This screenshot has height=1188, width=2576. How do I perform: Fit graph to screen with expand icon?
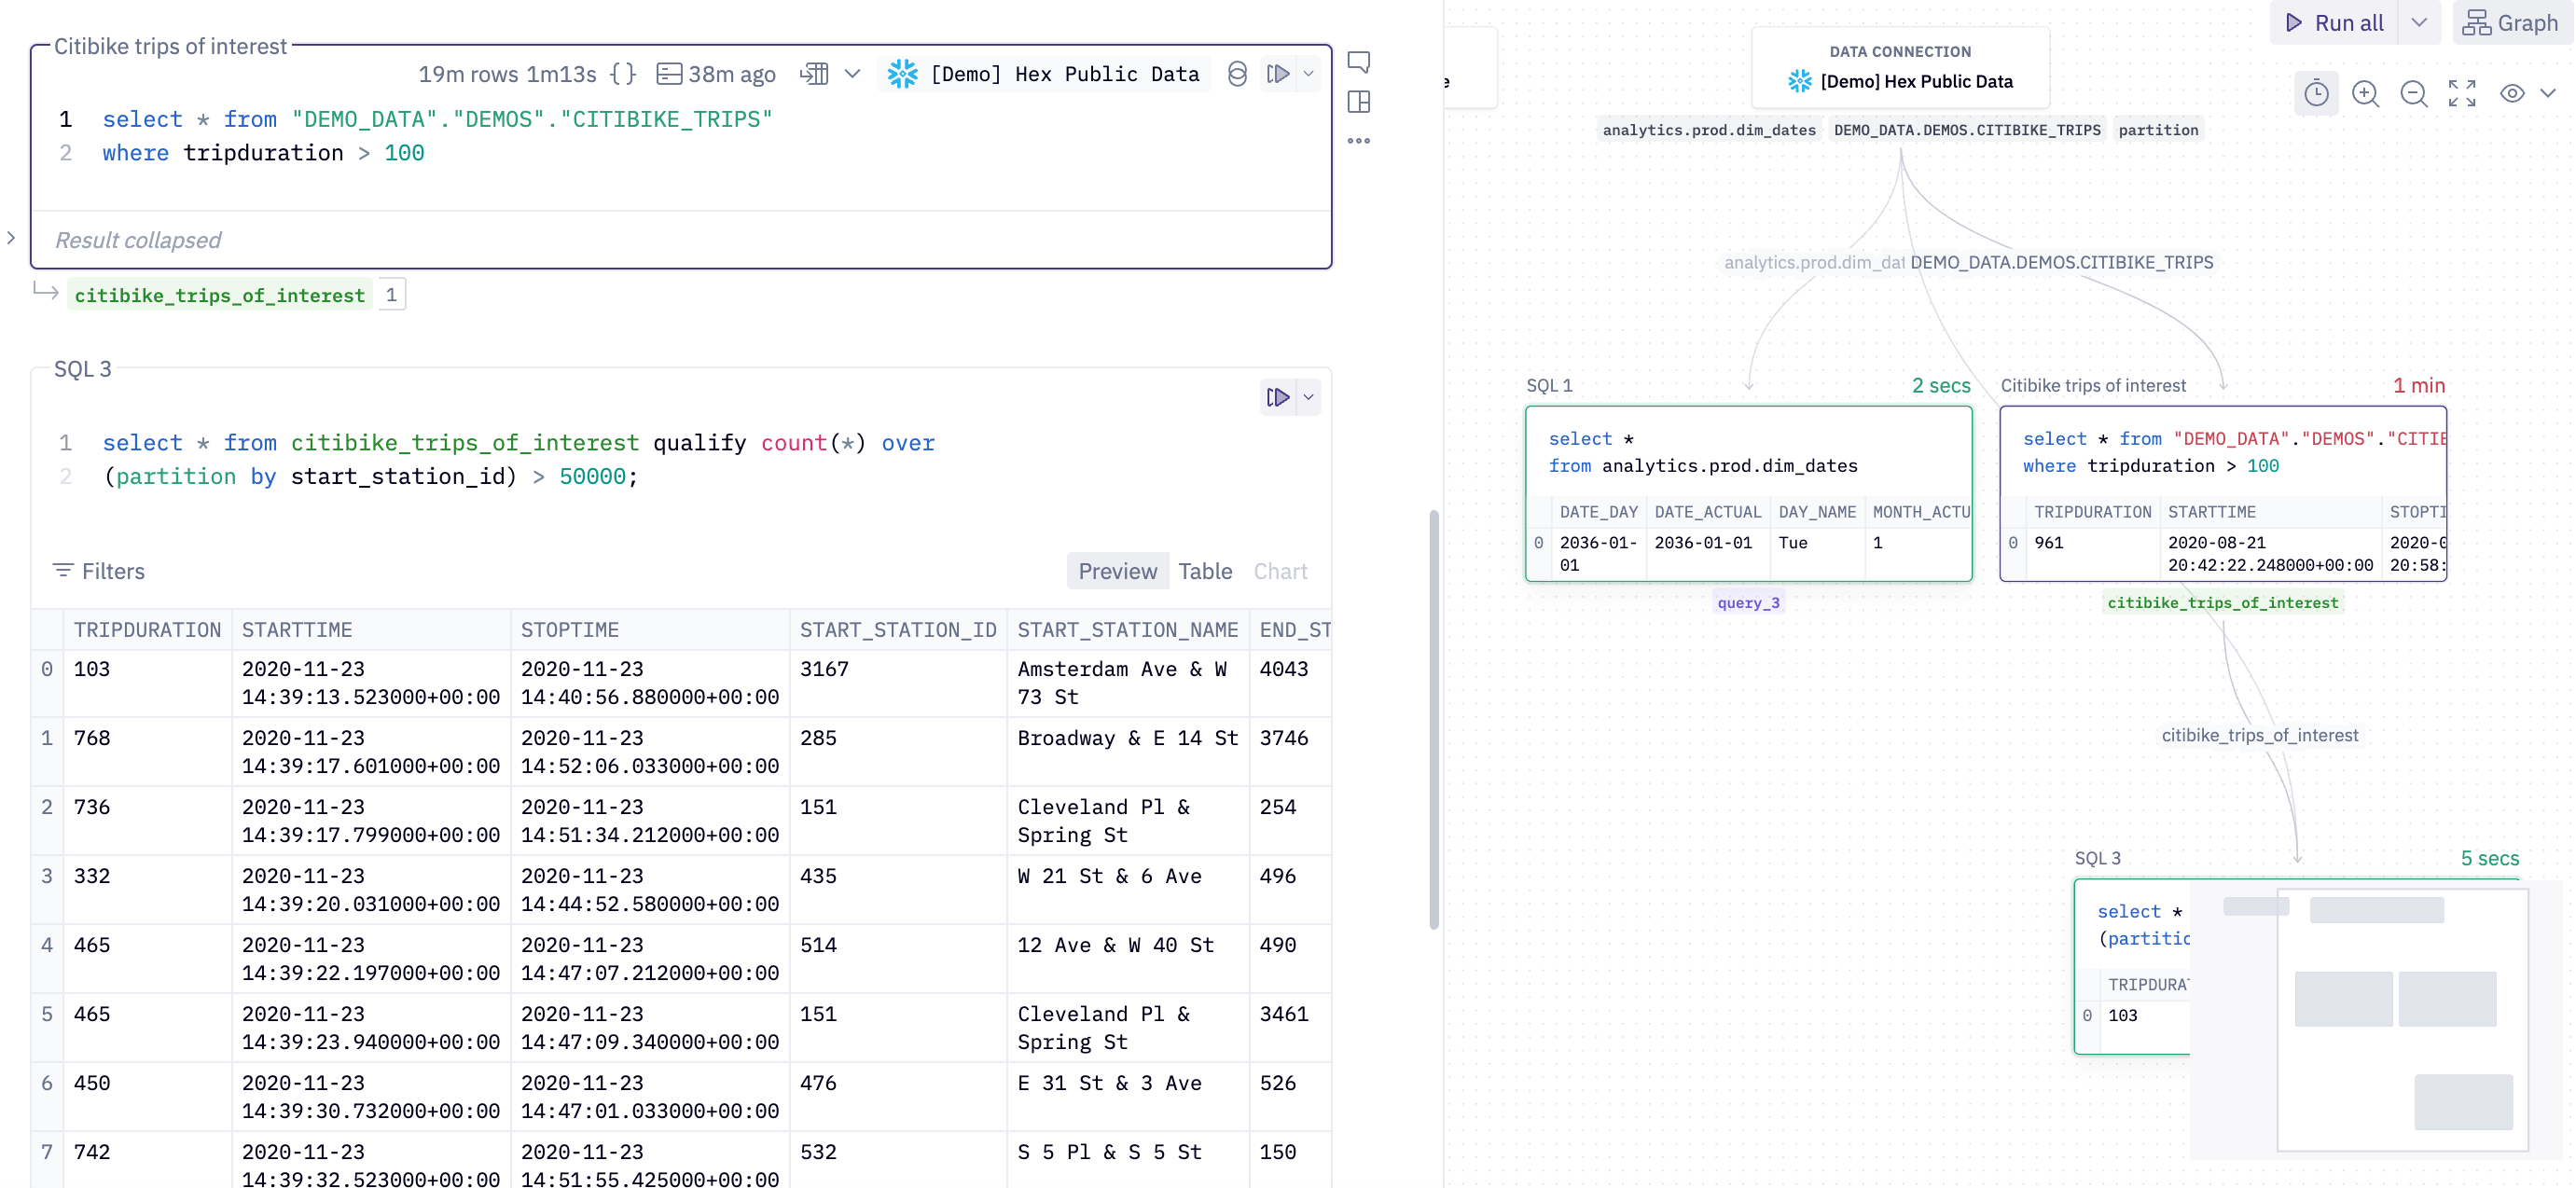point(2462,94)
